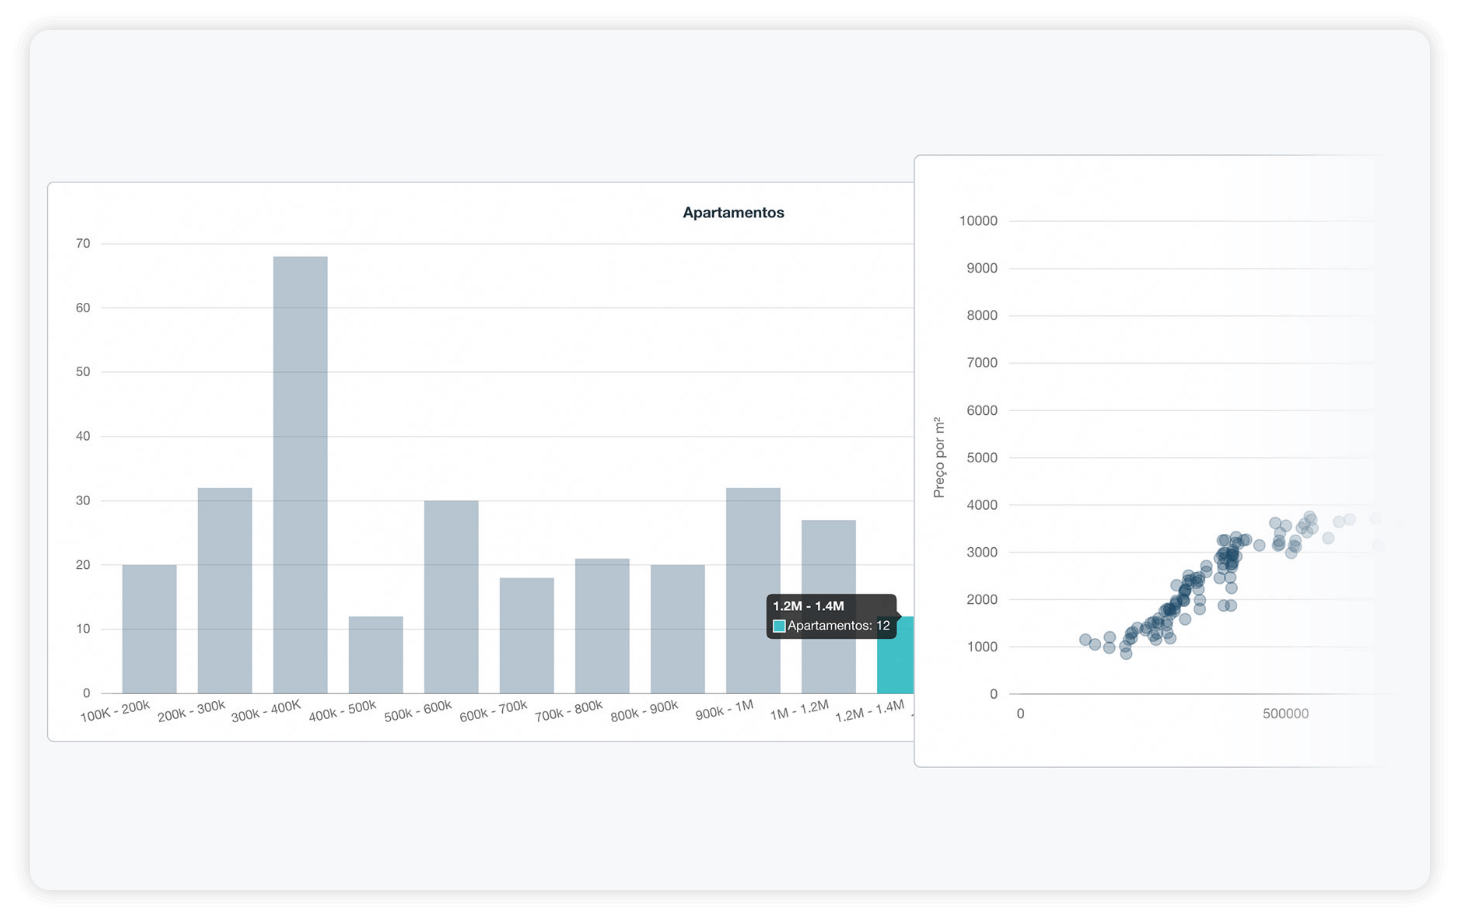Click the 10000 y-axis label on scatter plot
Image resolution: width=1460 pixels, height=920 pixels.
[978, 221]
